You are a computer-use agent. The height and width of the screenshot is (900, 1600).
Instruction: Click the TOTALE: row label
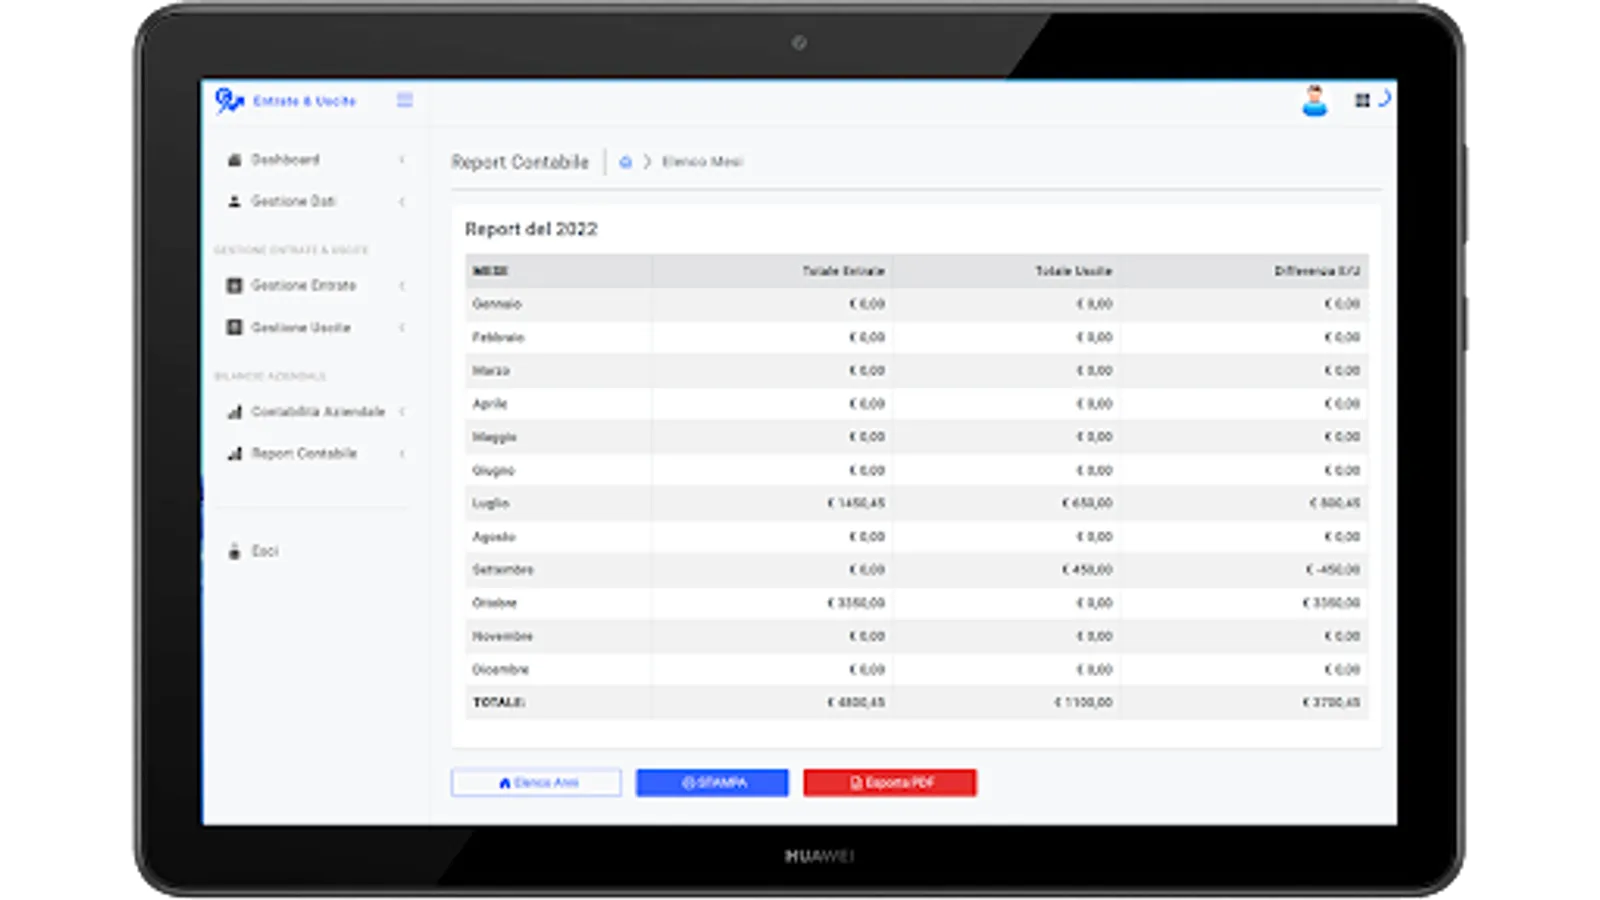click(x=499, y=702)
